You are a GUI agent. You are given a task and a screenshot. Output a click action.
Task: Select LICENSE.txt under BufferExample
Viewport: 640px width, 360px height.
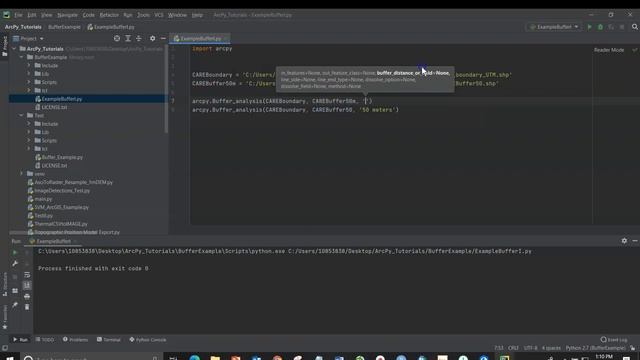coord(54,107)
